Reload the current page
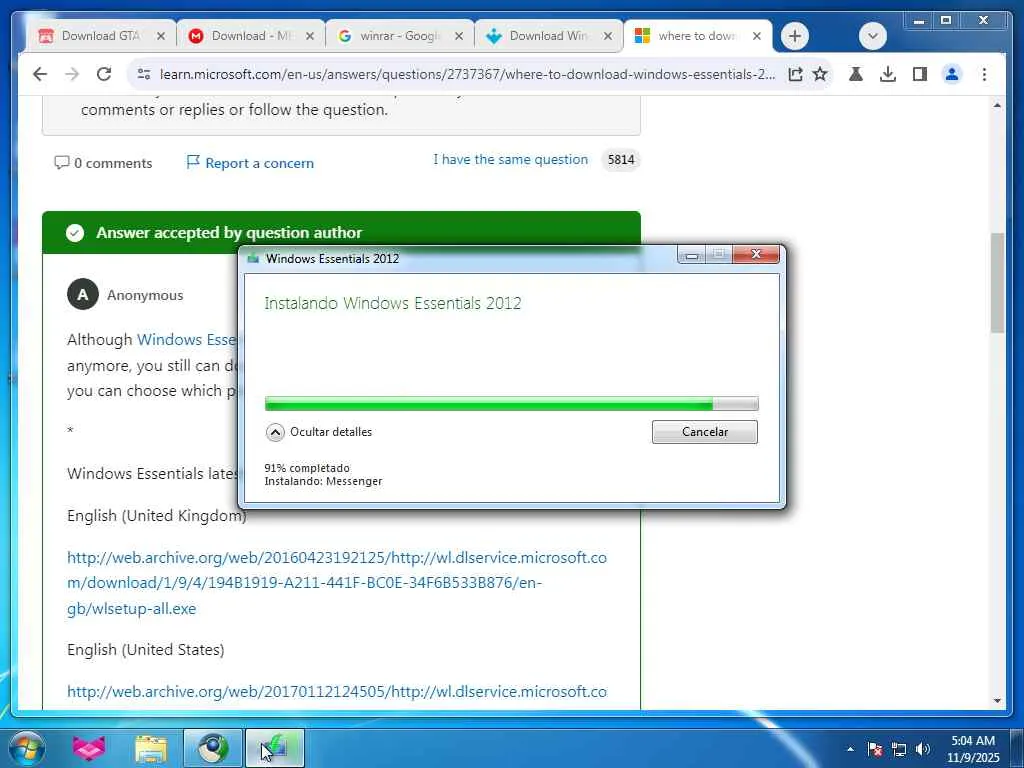Screen dimensions: 1024x768 tap(104, 74)
